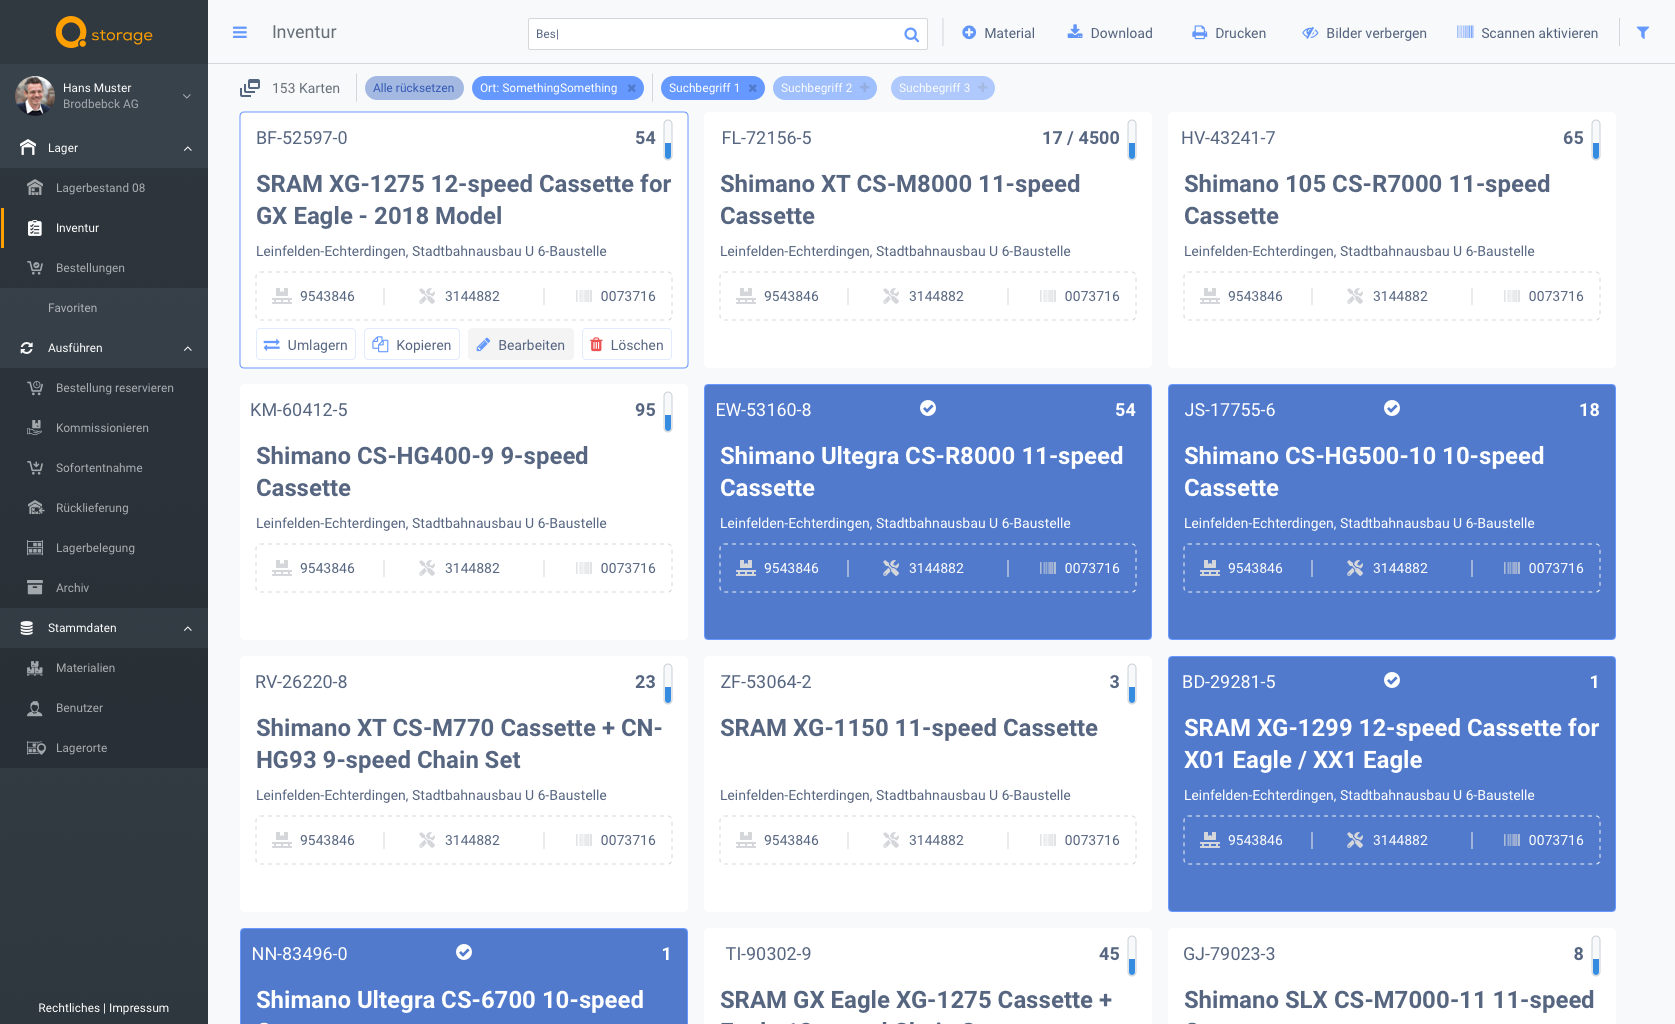Select the Shimano XT CS-M8000 card title
Screen dimensions: 1675x1024
click(900, 200)
